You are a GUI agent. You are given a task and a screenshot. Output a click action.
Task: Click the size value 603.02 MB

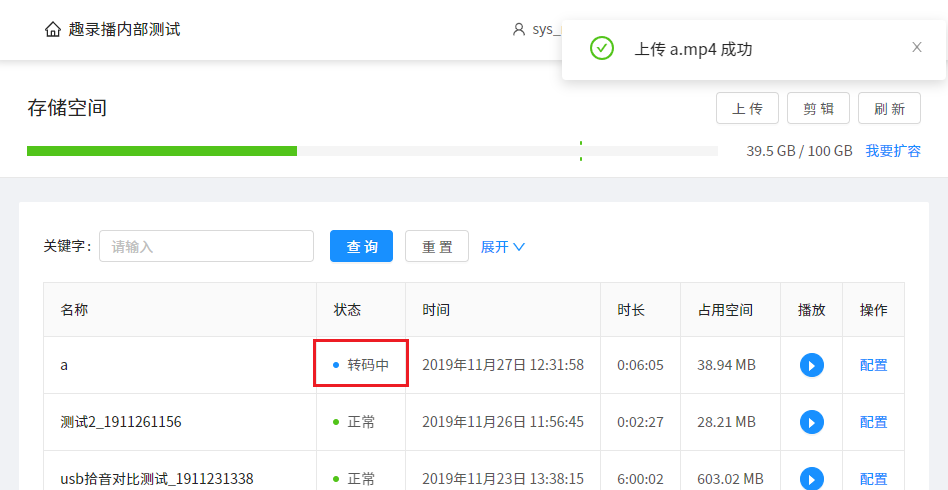tap(730, 479)
